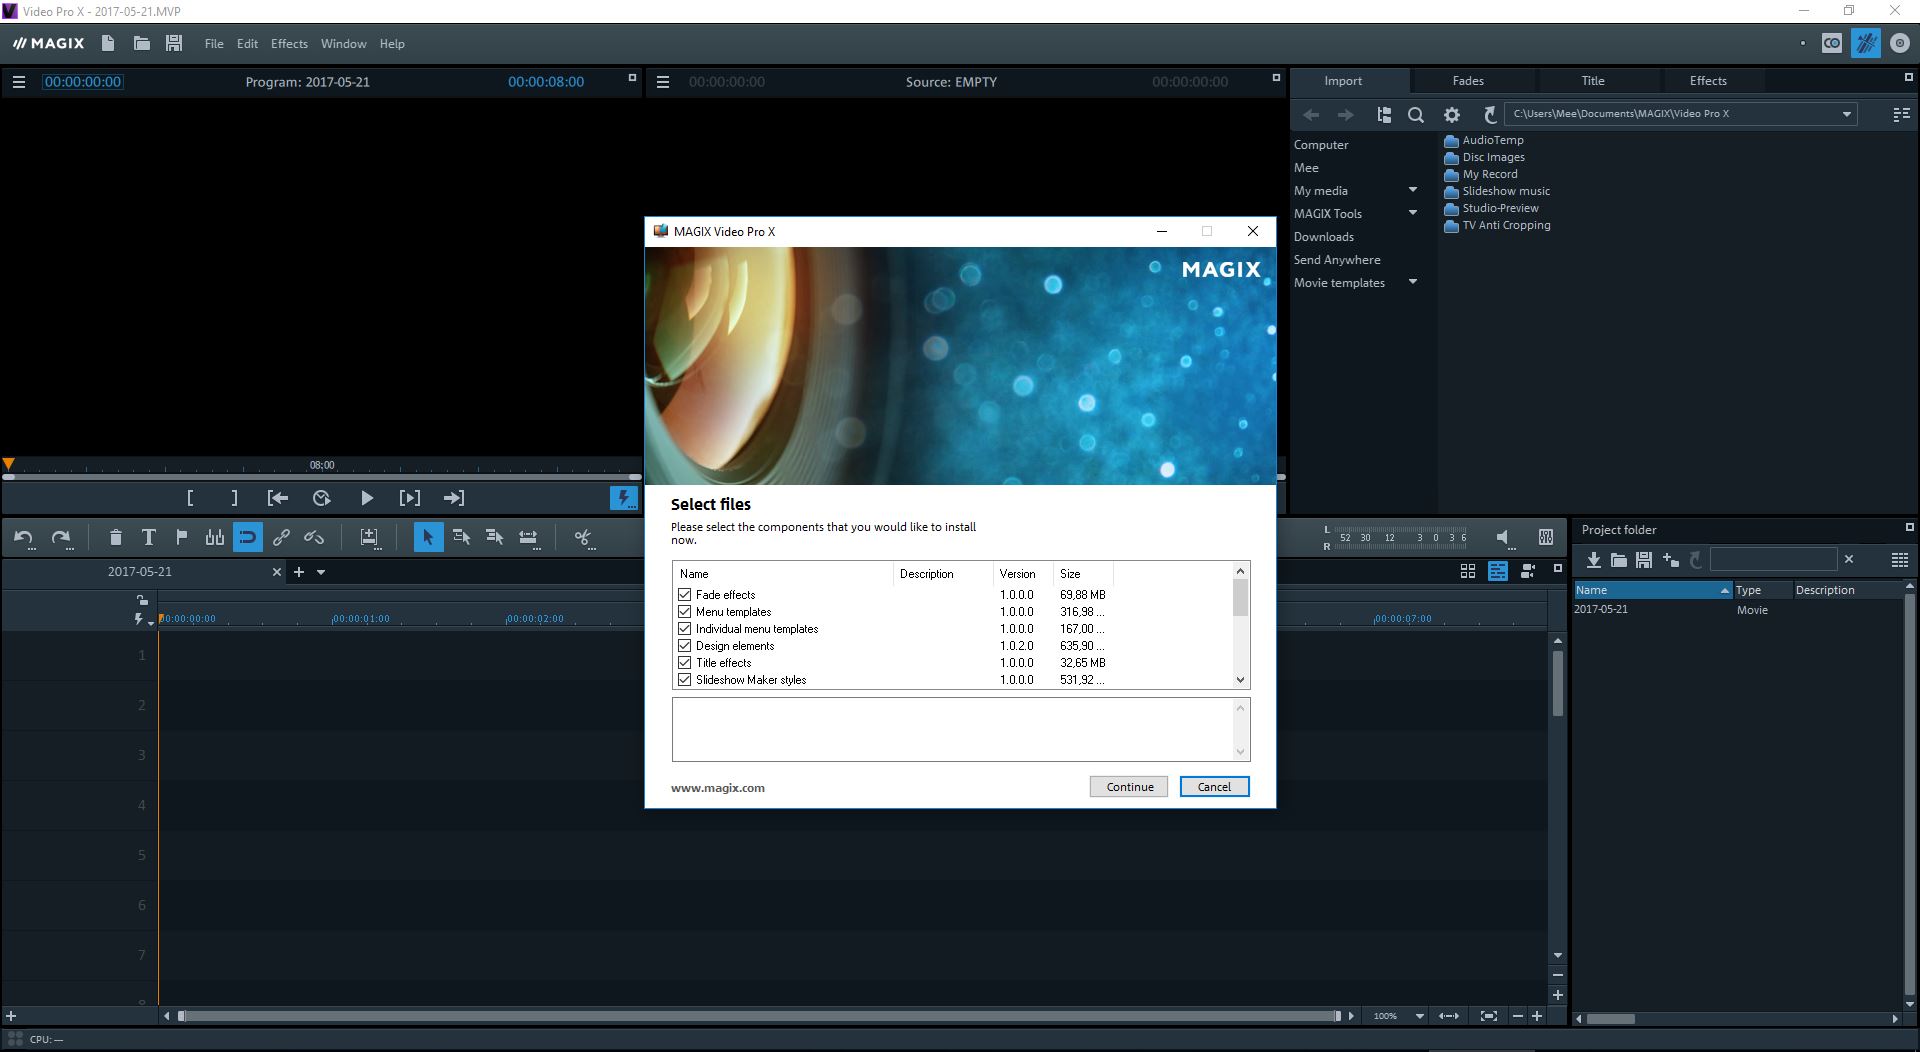Image resolution: width=1920 pixels, height=1052 pixels.
Task: Open the File menu
Action: tap(214, 44)
